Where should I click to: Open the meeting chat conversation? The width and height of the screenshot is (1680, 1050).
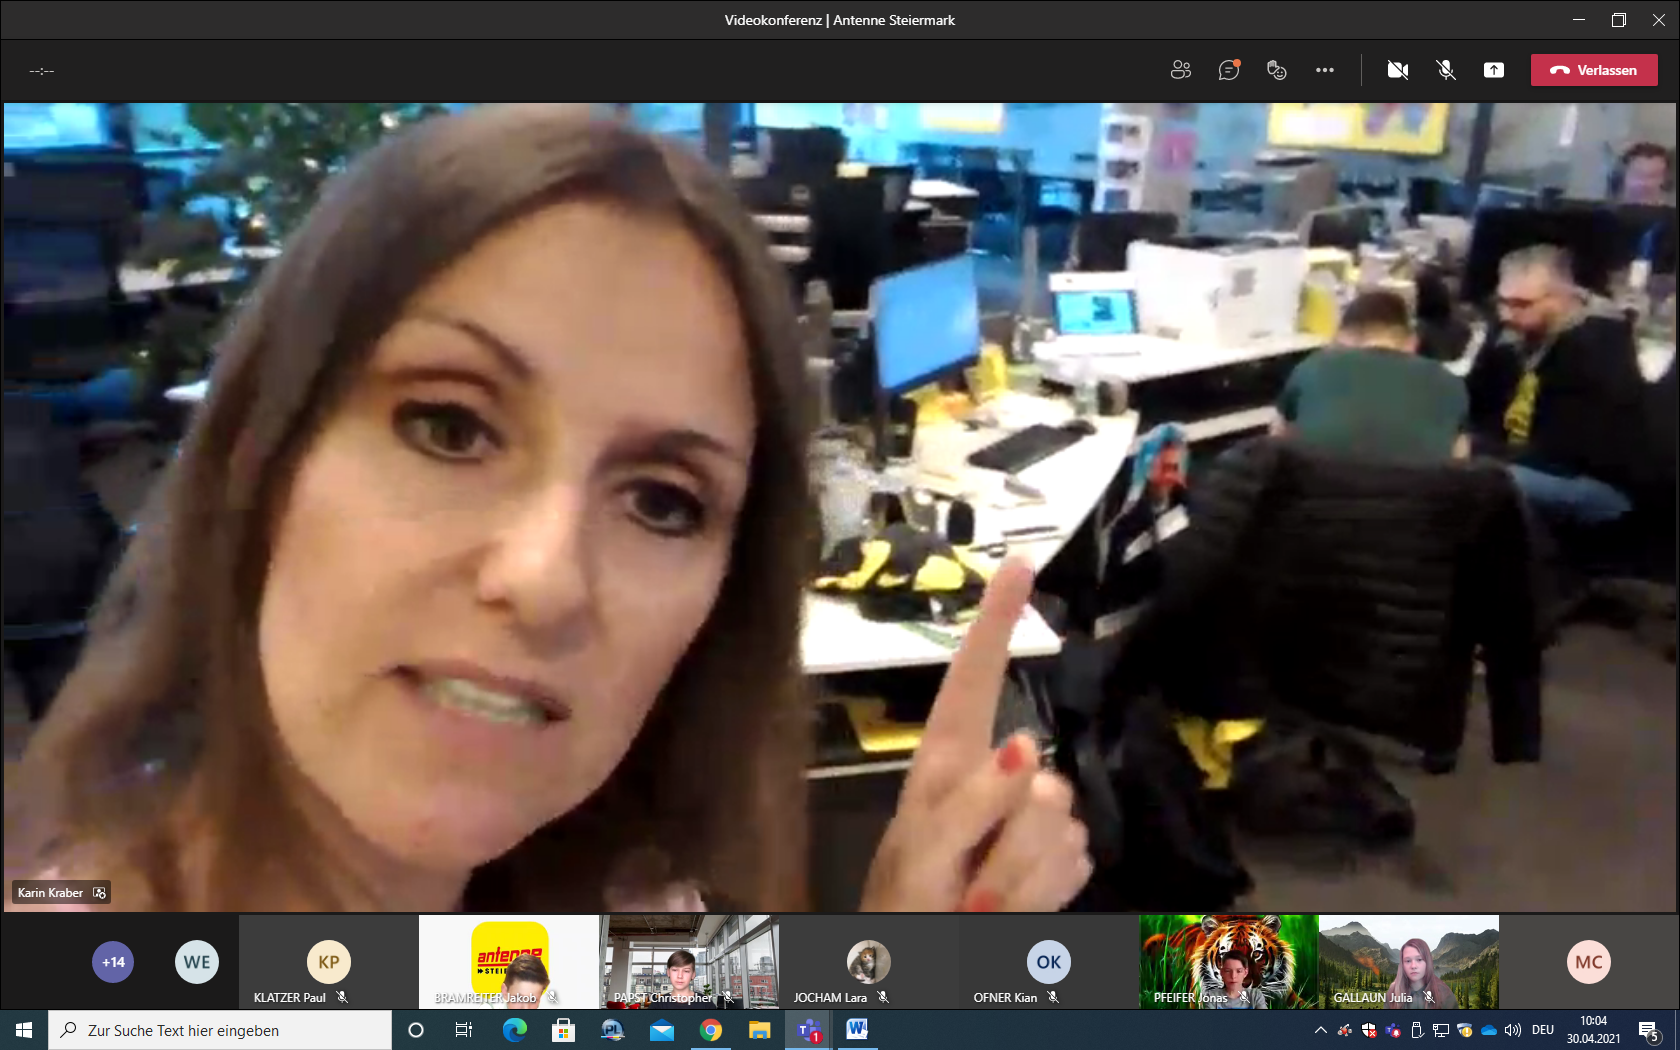[x=1228, y=70]
